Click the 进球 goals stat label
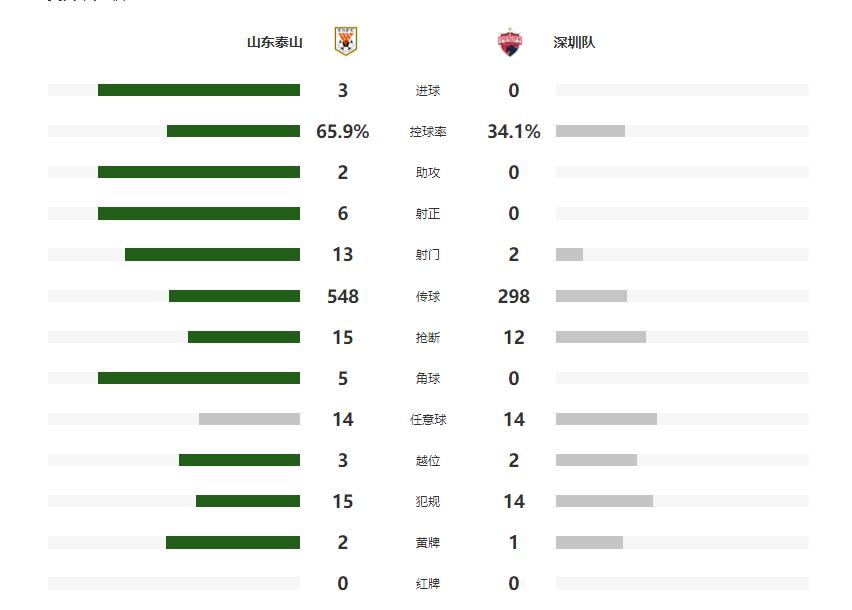 tap(428, 91)
